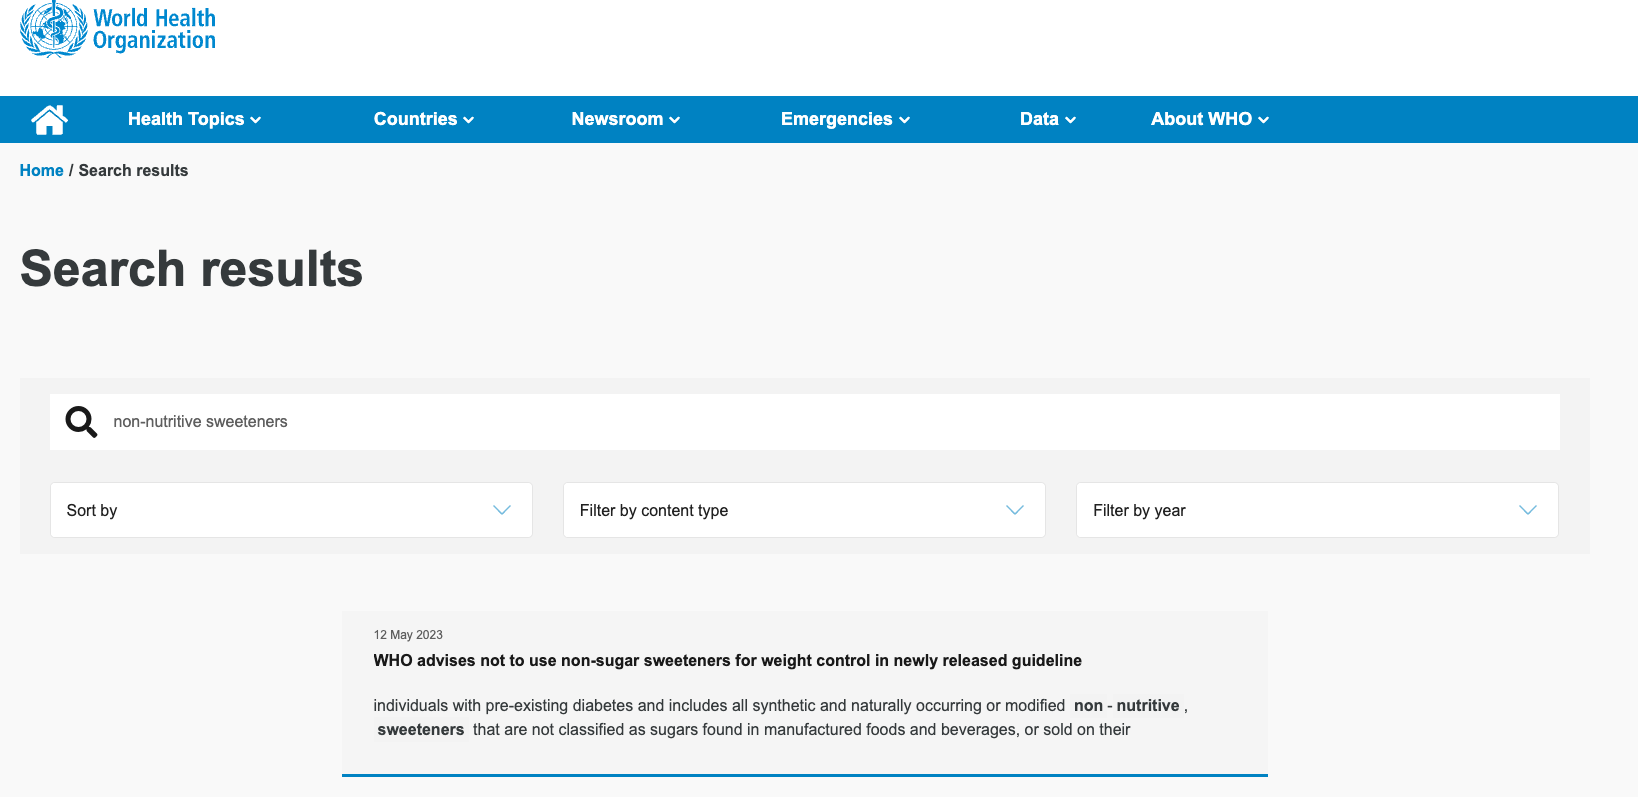
Task: Click the Home breadcrumb link
Action: (41, 171)
